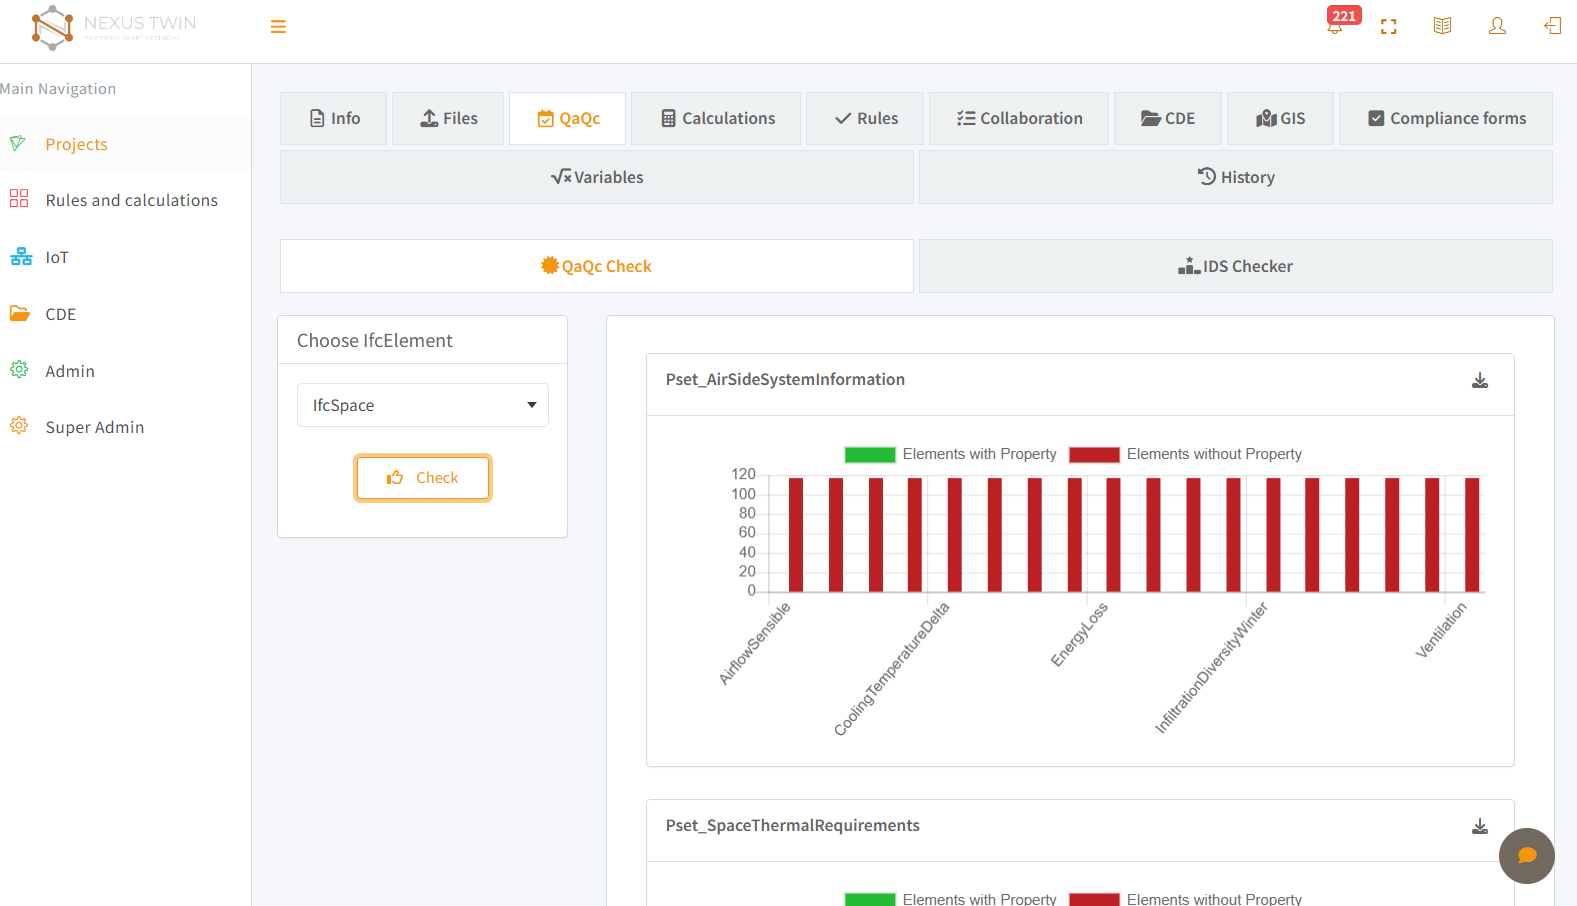
Task: Toggle green Elements with Property legend, AirSide chart
Action: (x=950, y=454)
